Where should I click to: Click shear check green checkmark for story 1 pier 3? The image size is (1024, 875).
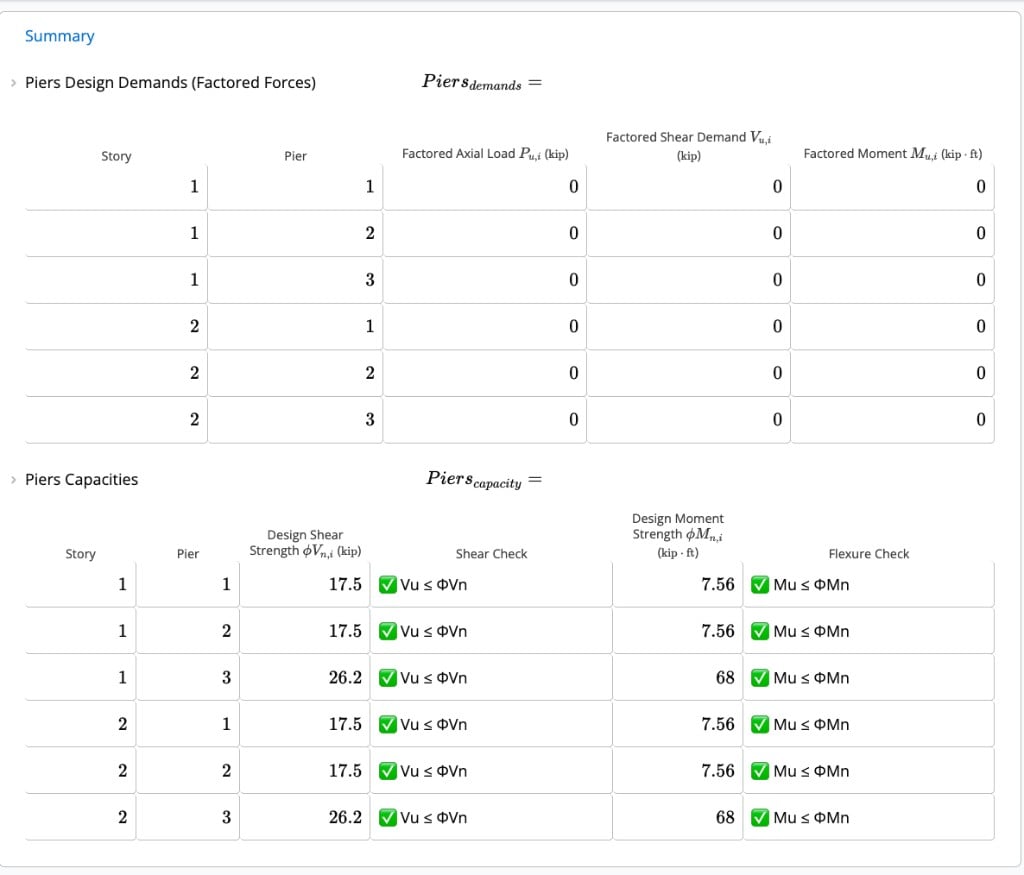pyautogui.click(x=388, y=678)
